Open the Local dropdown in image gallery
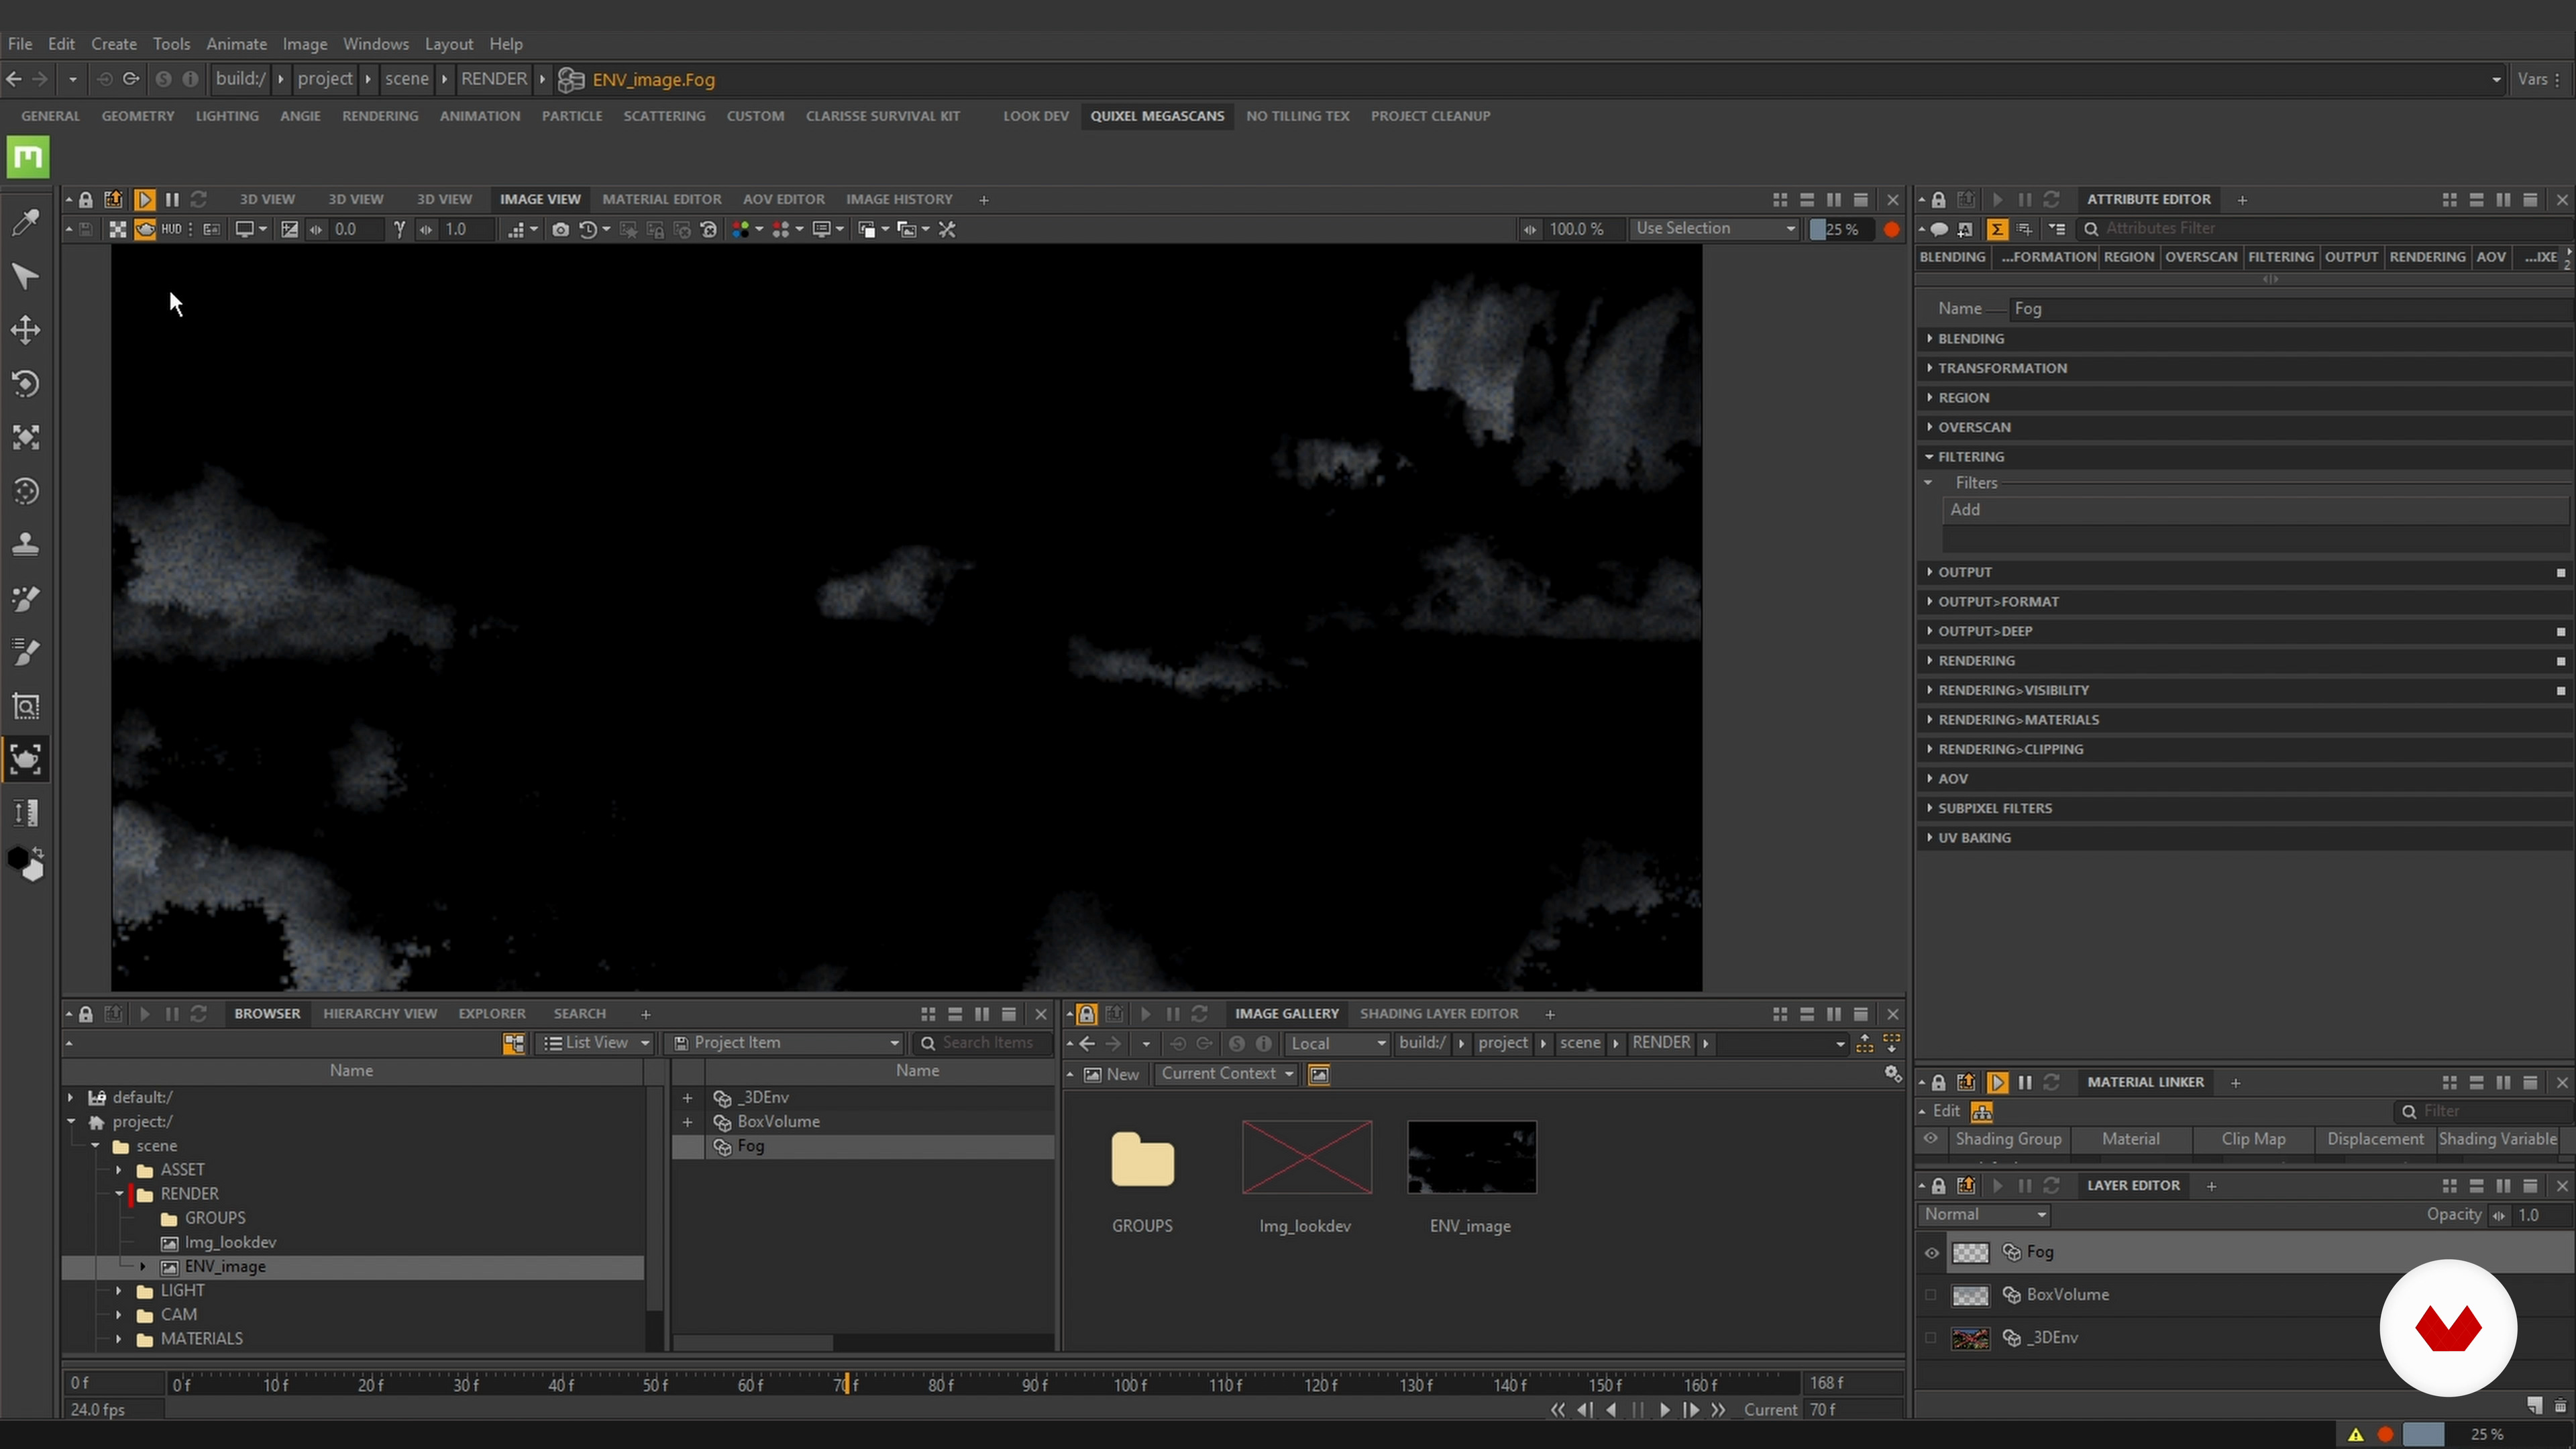The image size is (2576, 1449). click(x=1337, y=1043)
